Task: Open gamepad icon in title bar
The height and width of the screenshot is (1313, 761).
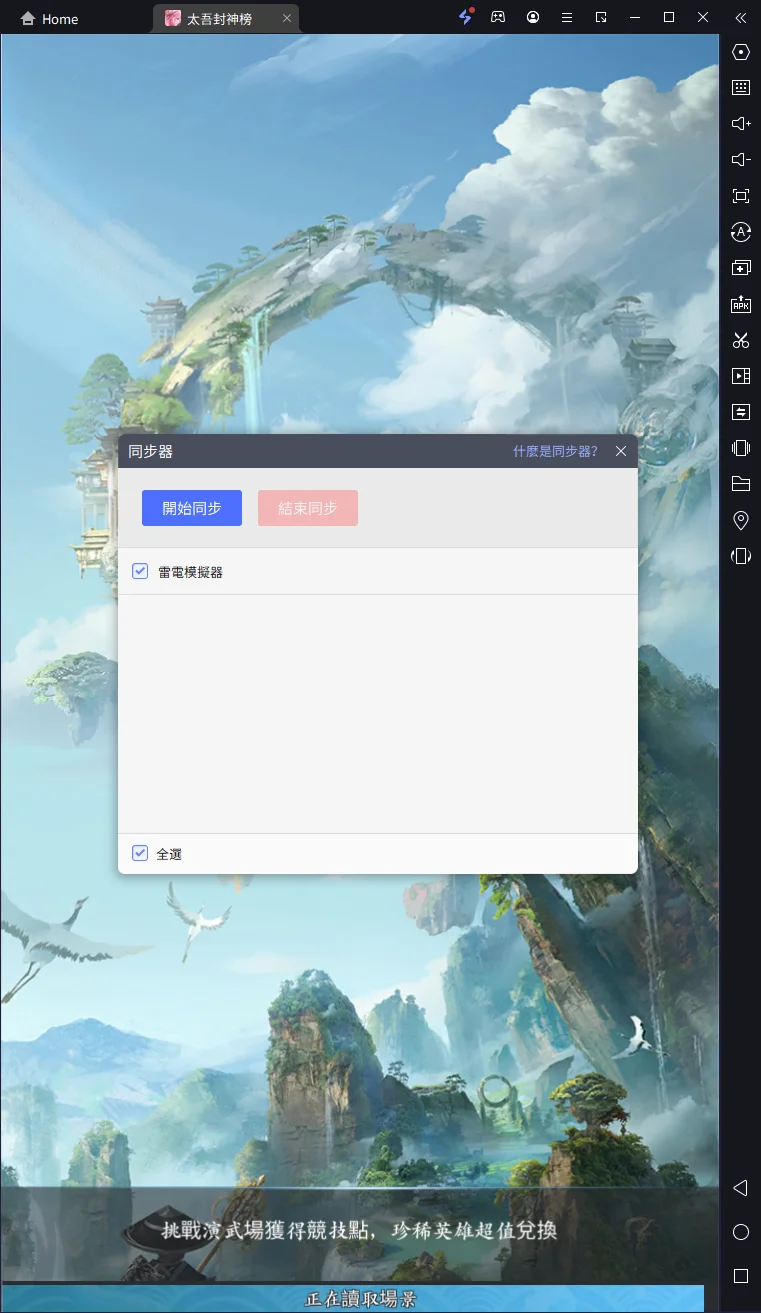Action: (x=497, y=17)
